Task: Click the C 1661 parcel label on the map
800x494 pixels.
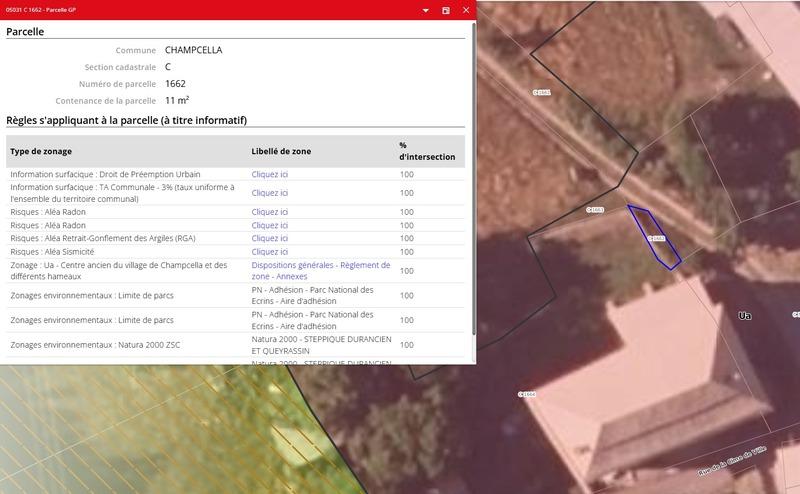Action: click(x=542, y=92)
